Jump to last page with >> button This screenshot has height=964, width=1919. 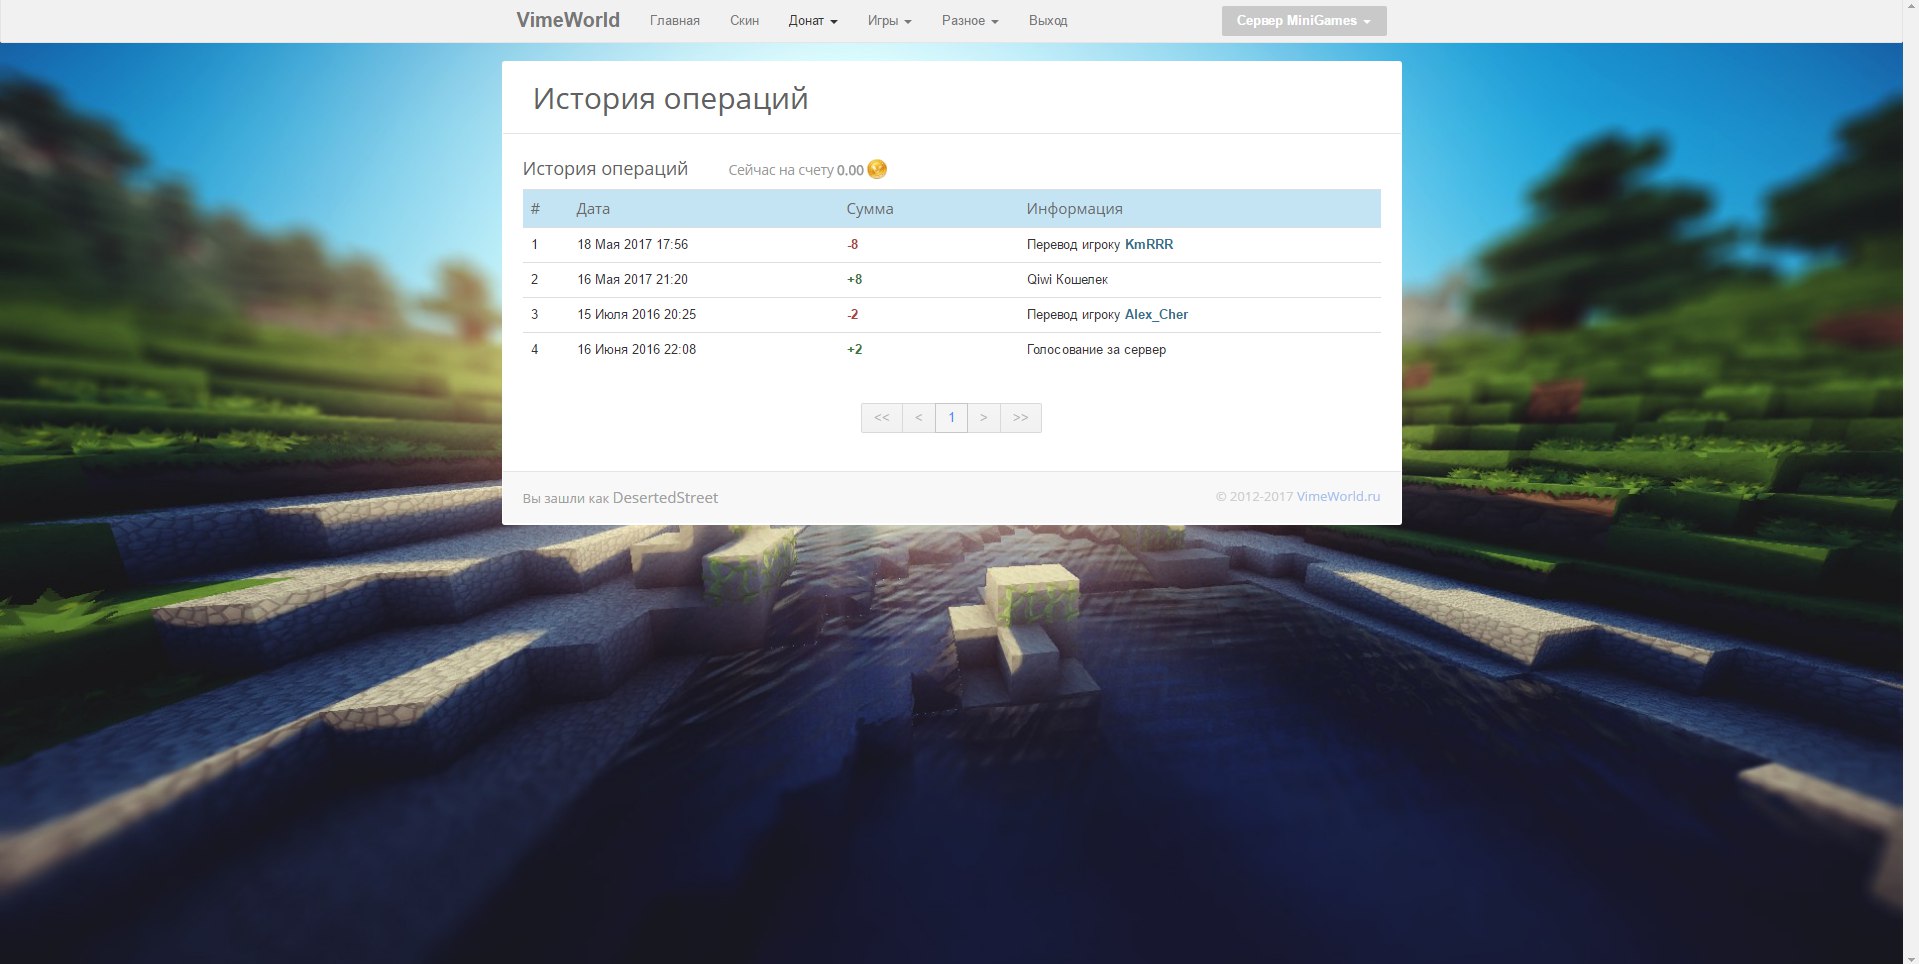tap(1020, 418)
